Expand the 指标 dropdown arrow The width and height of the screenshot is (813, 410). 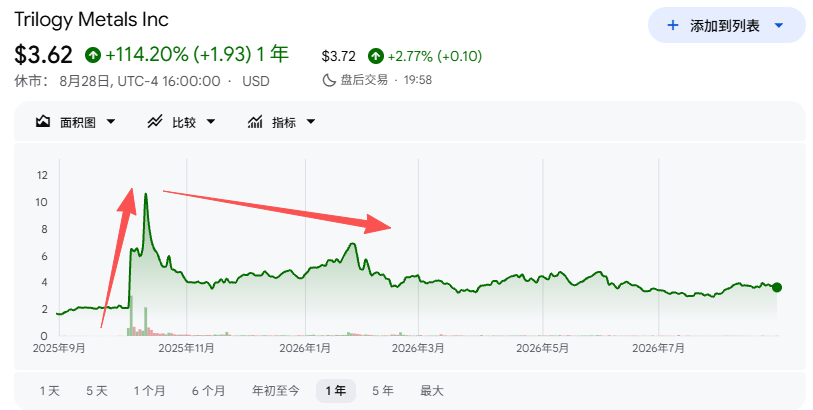[x=311, y=122]
